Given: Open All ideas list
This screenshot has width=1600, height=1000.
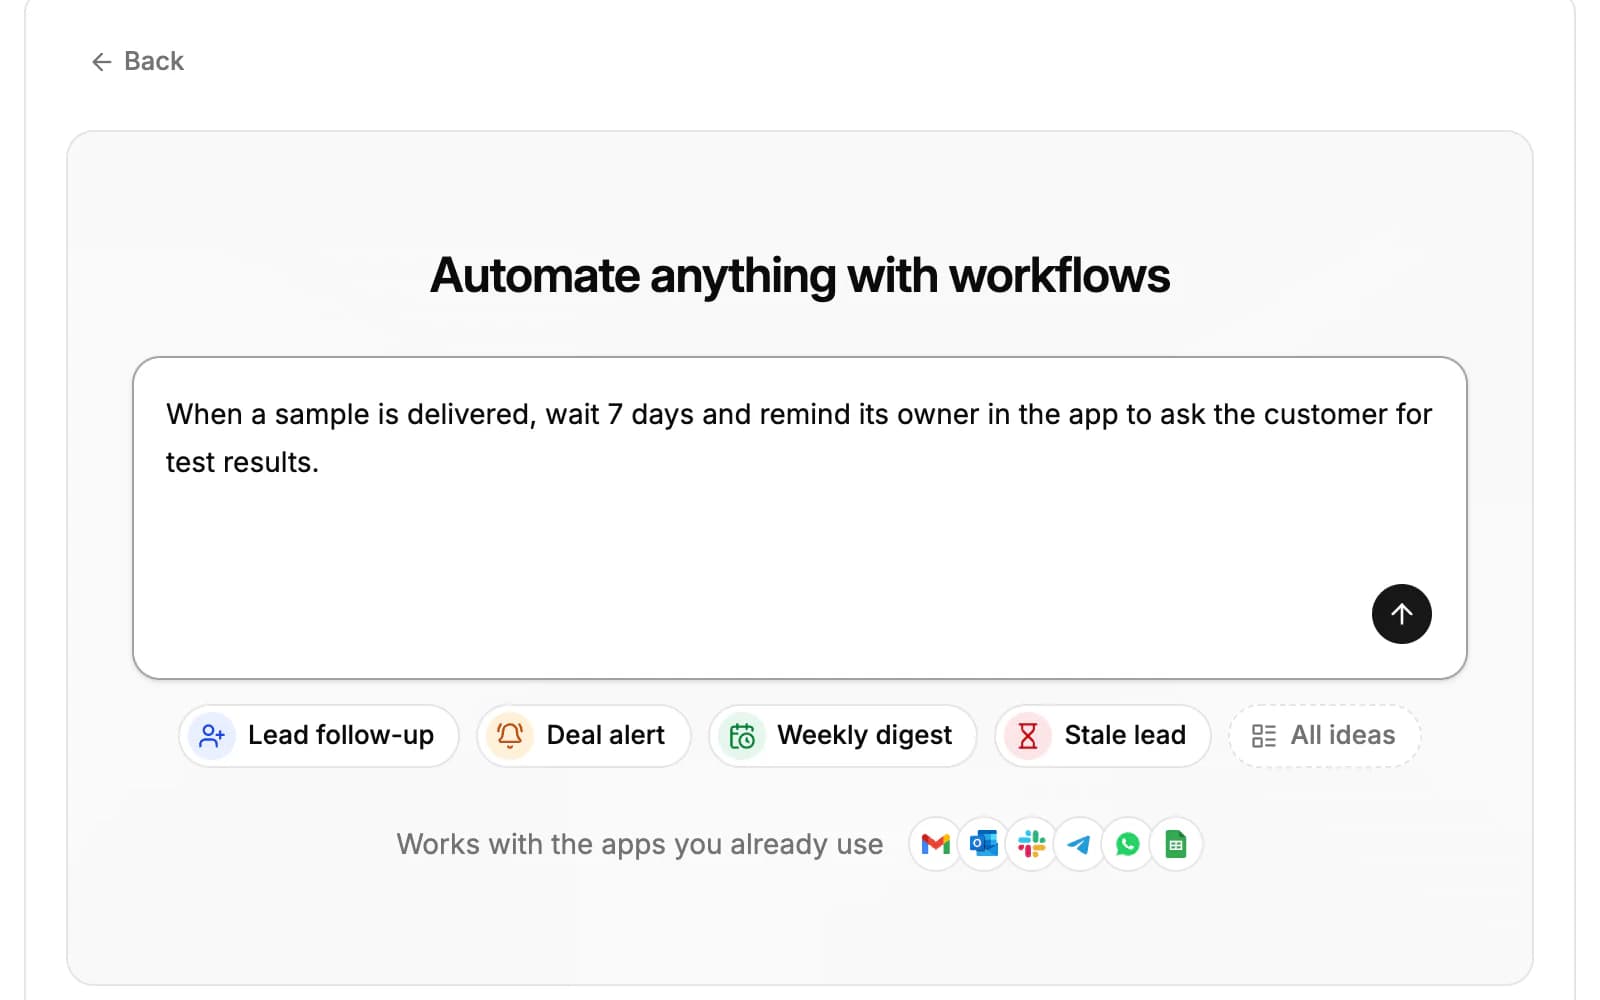Looking at the screenshot, I should pyautogui.click(x=1324, y=736).
